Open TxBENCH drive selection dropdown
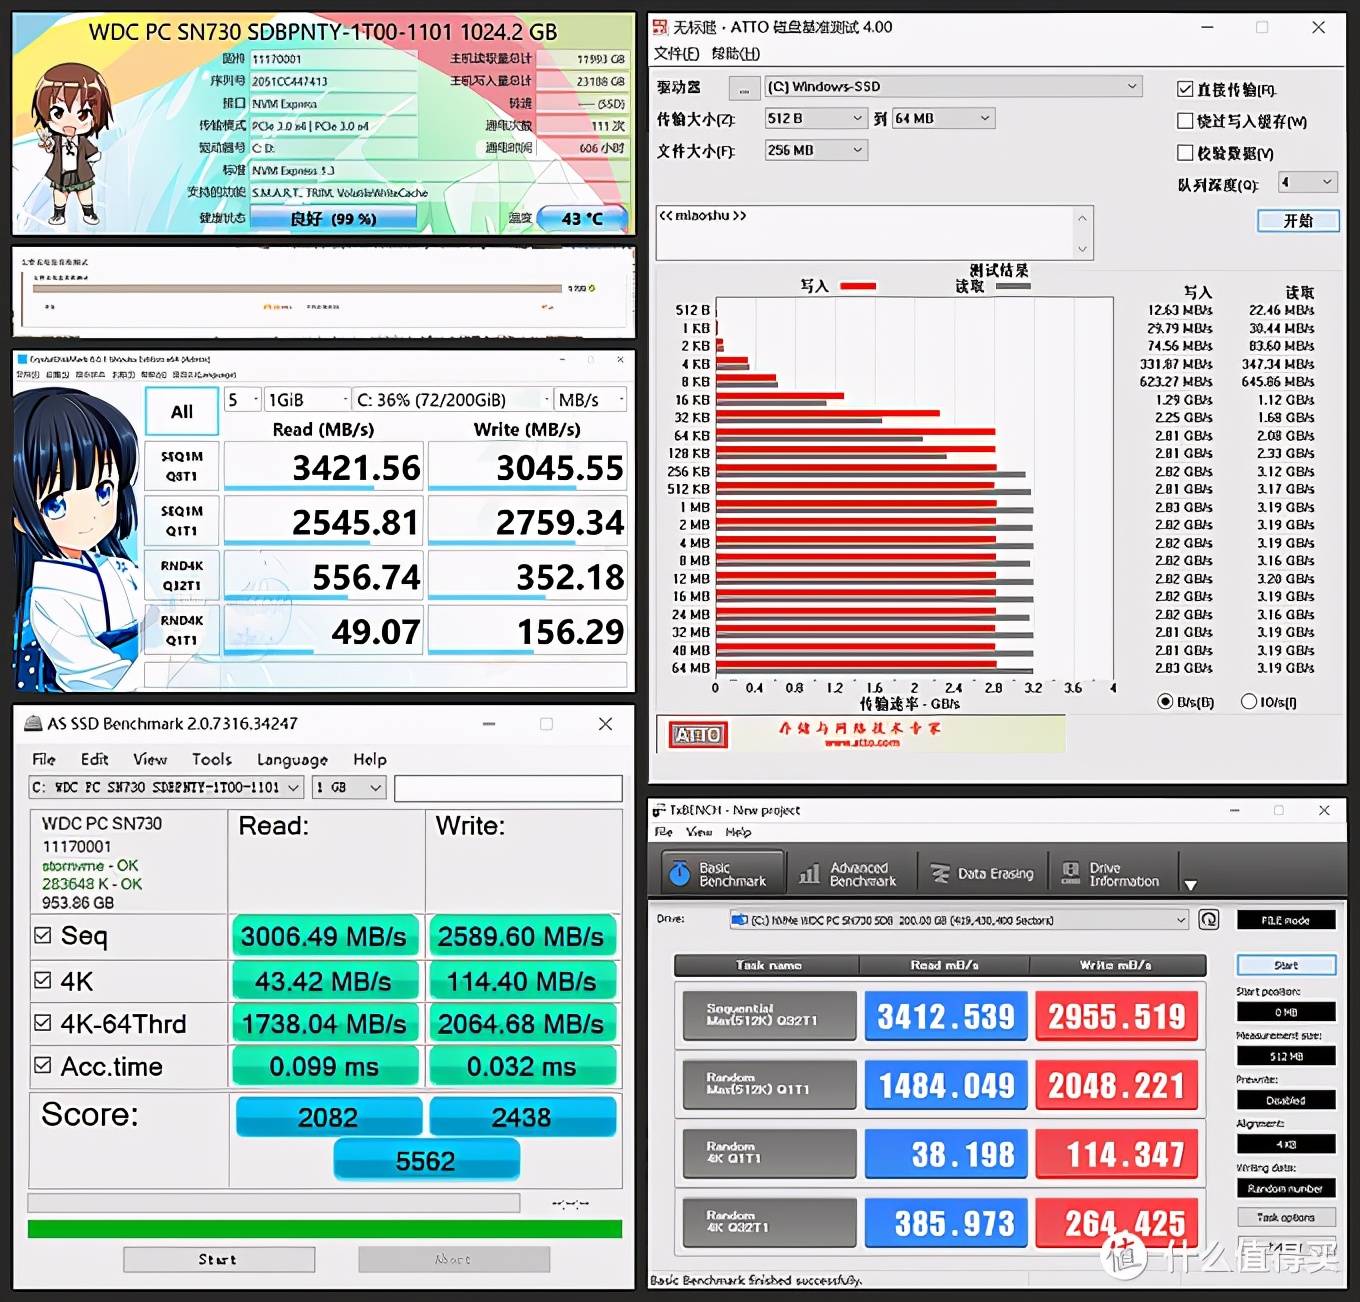Screen dimensions: 1360x1302 pos(958,920)
